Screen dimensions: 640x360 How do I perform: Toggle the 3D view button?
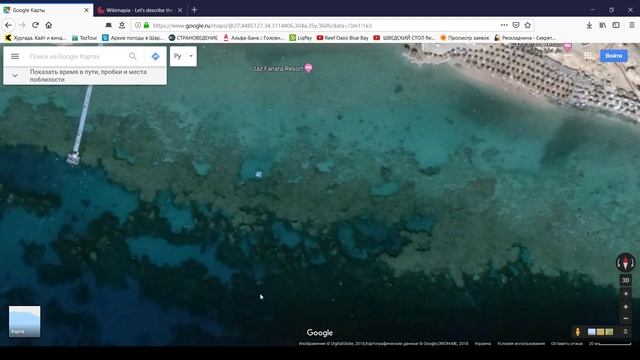pos(625,280)
